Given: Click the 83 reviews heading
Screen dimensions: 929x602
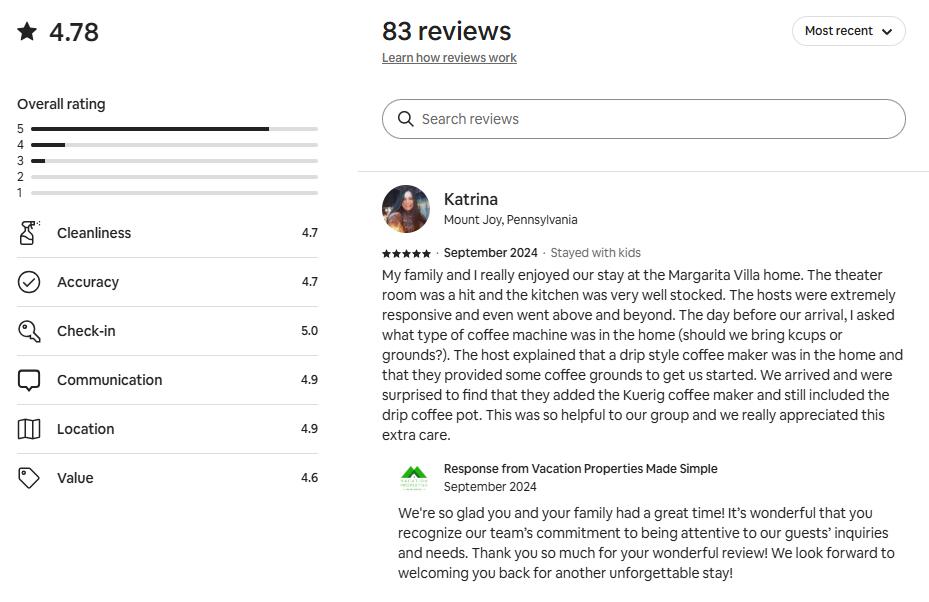Looking at the screenshot, I should coord(446,31).
